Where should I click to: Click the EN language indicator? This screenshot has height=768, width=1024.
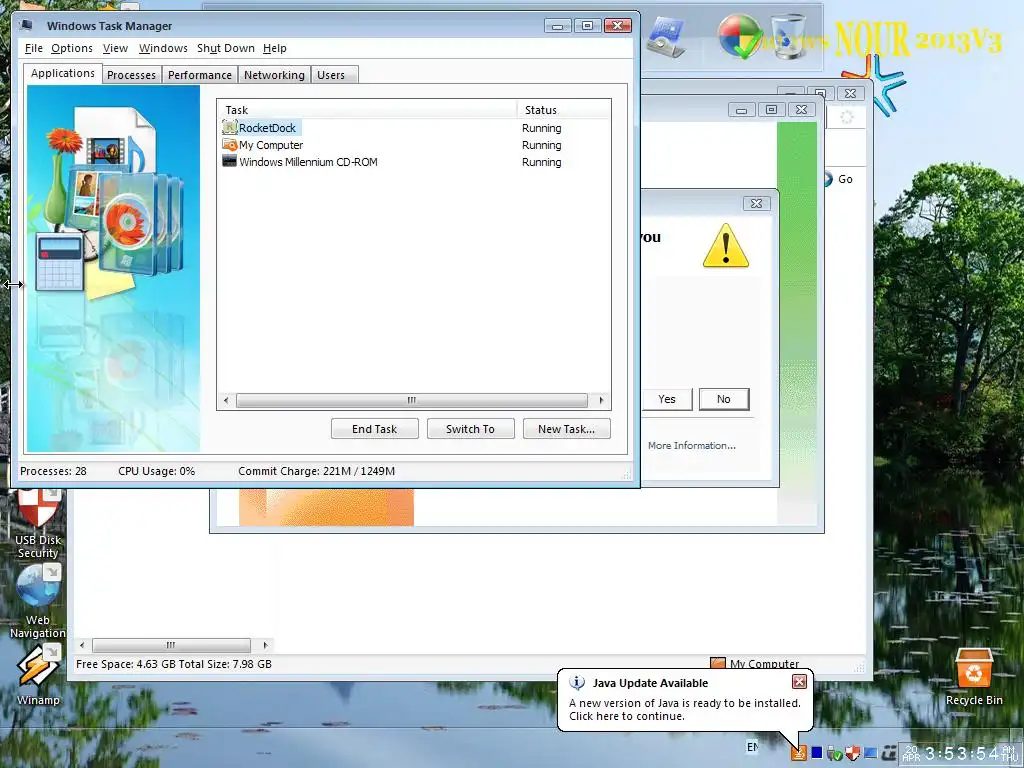click(752, 746)
